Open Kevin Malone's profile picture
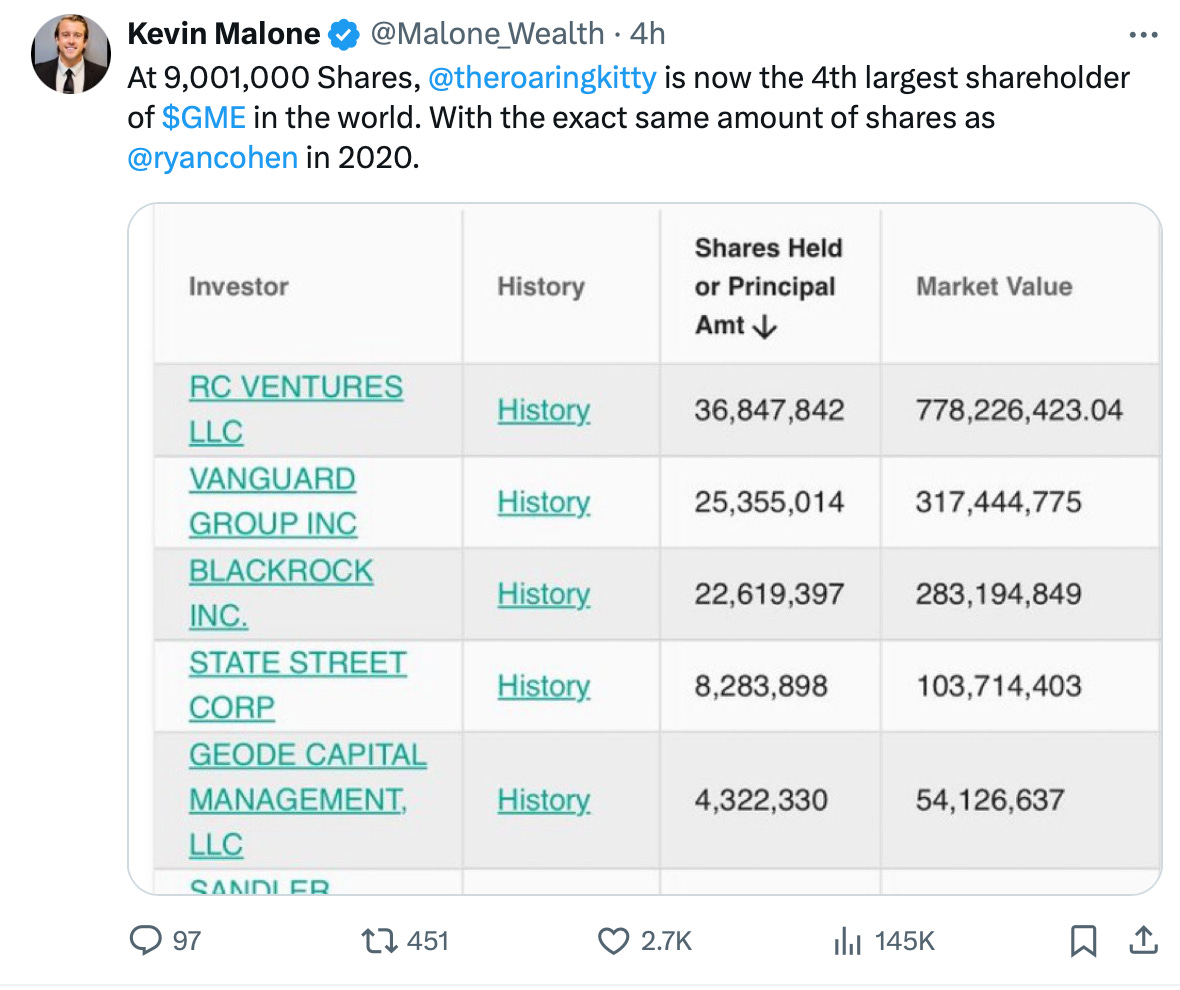The height and width of the screenshot is (990, 1180). [71, 54]
